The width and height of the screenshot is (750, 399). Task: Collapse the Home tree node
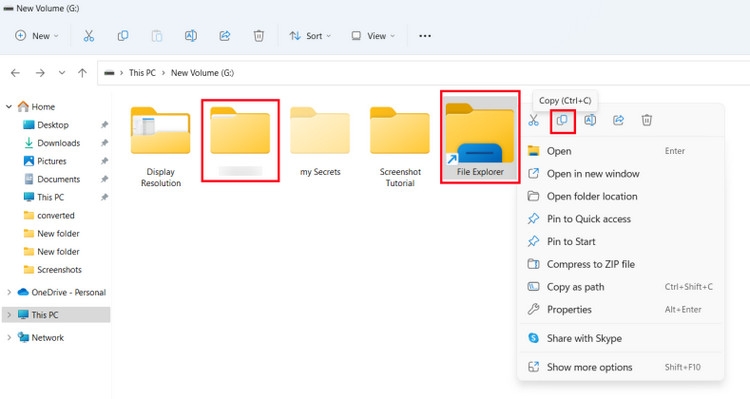pos(9,107)
